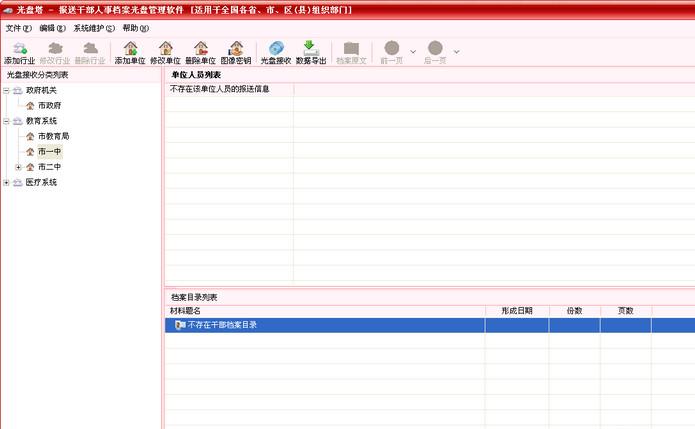Click the 数据导出 export icon
This screenshot has height=429, width=695.
click(311, 48)
